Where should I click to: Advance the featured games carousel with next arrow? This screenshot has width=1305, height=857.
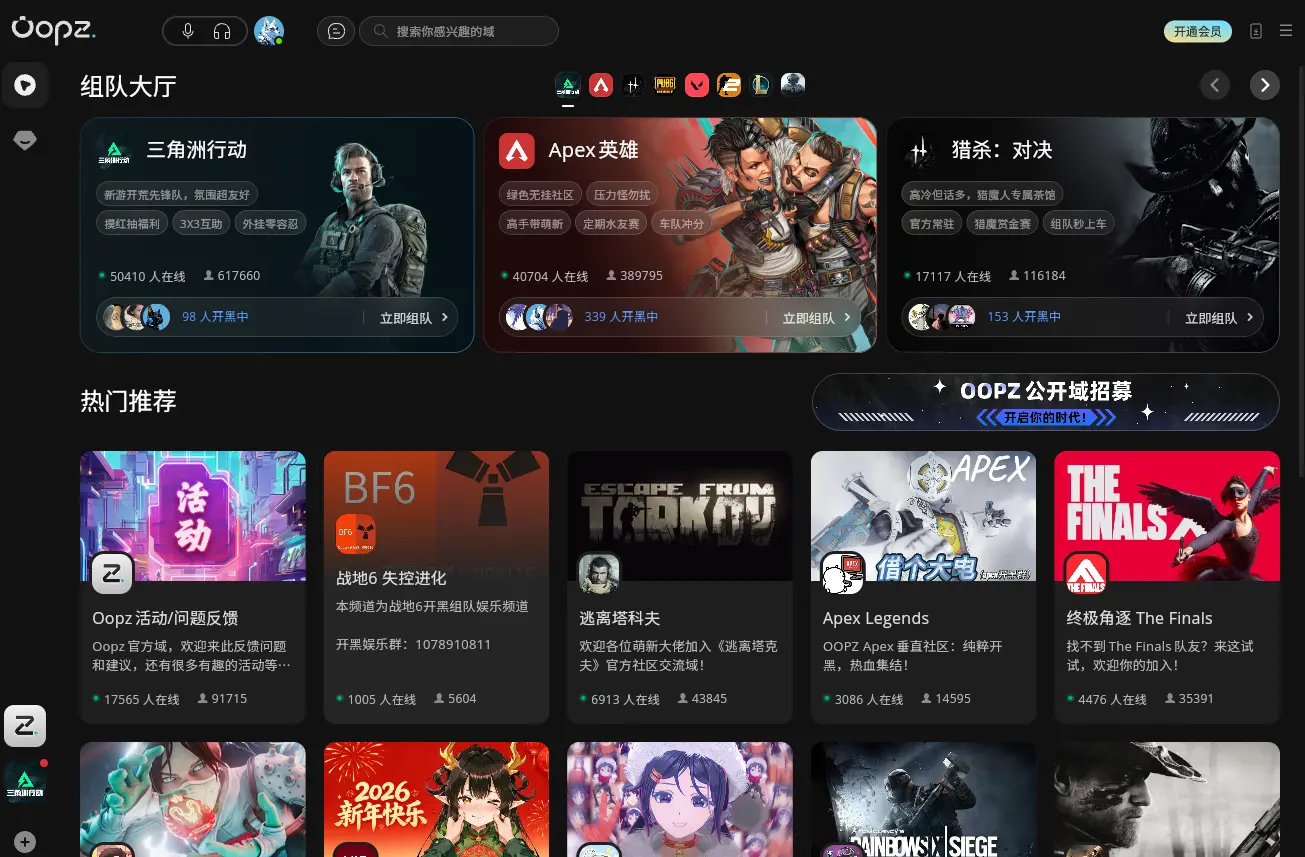1264,85
